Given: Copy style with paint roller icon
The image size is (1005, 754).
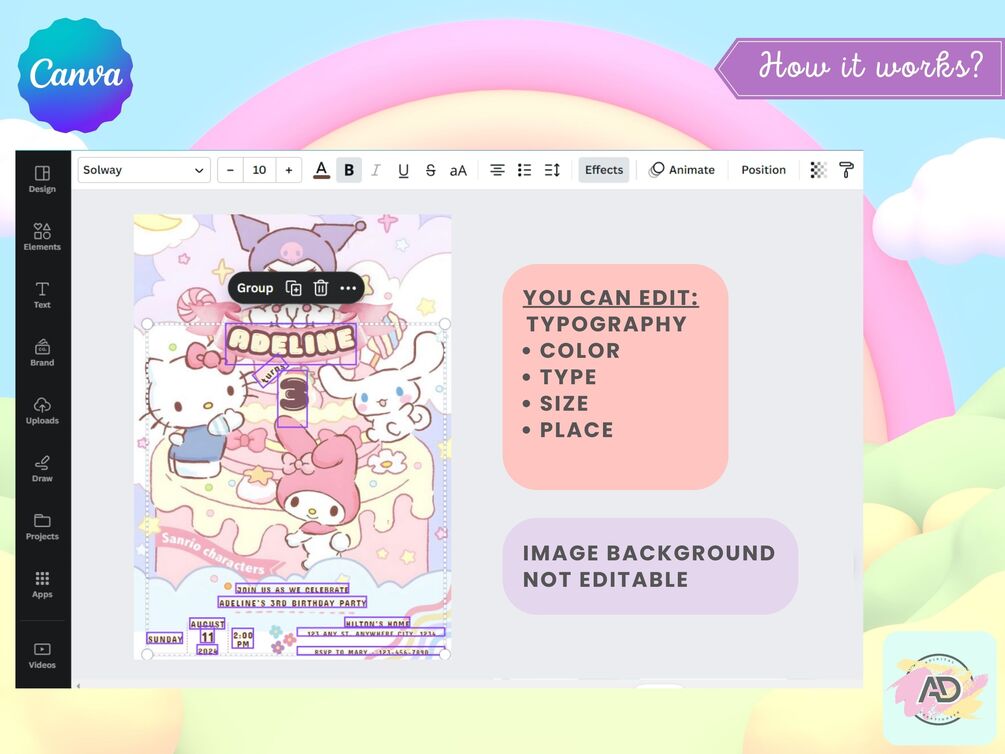Looking at the screenshot, I should [x=847, y=170].
